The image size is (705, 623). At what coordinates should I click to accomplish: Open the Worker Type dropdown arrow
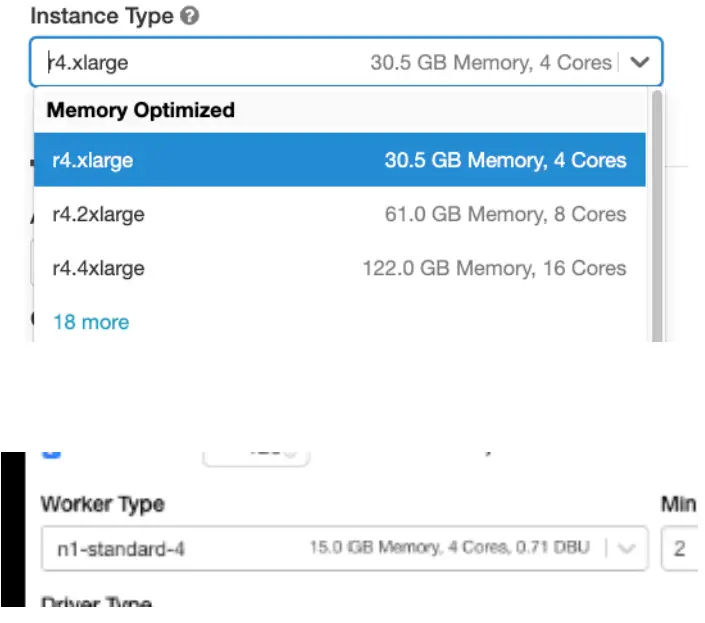tap(625, 548)
